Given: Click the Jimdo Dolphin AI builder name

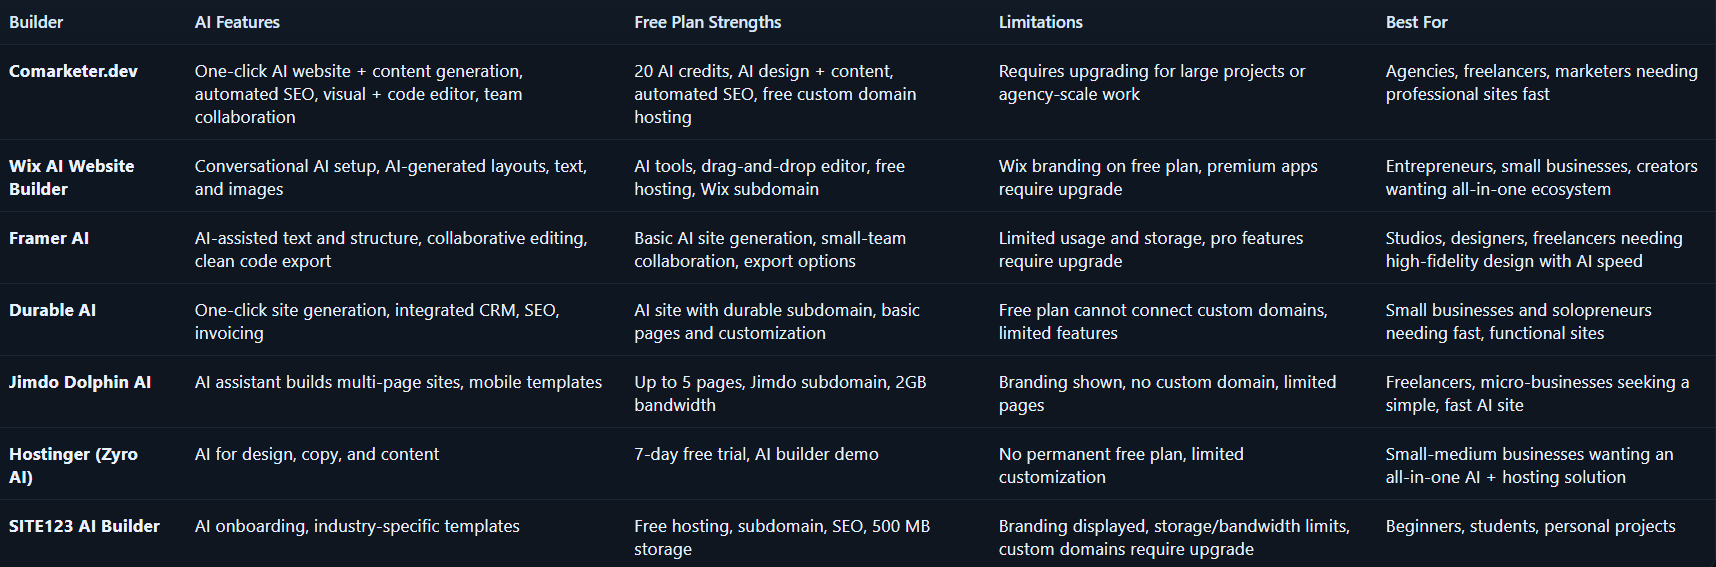Looking at the screenshot, I should coord(80,382).
